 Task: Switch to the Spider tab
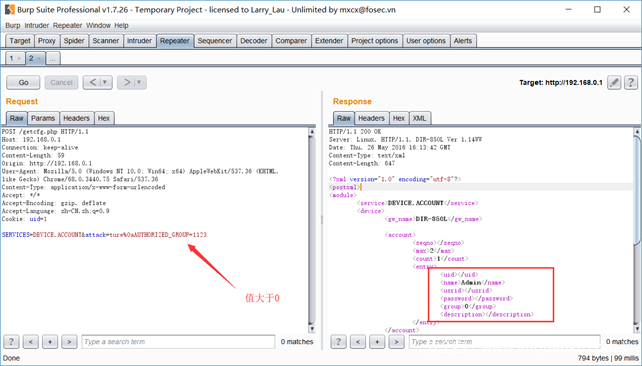[74, 41]
